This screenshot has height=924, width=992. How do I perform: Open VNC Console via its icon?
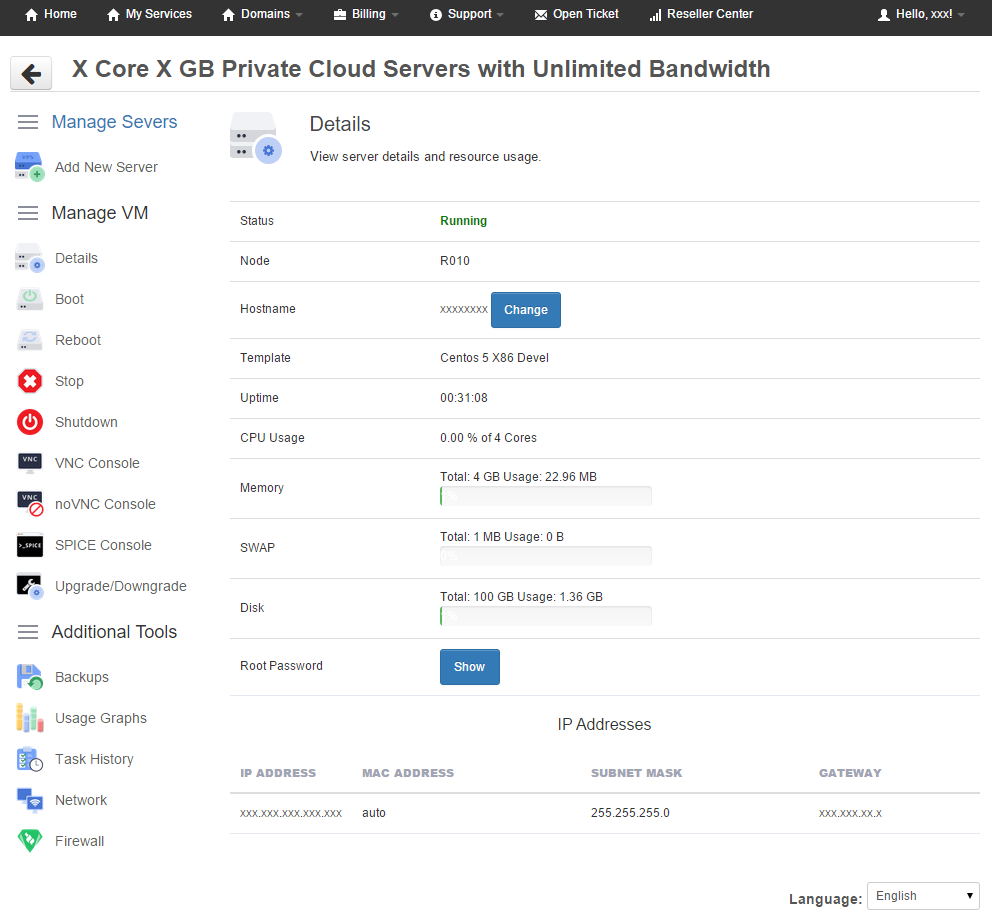[x=30, y=463]
